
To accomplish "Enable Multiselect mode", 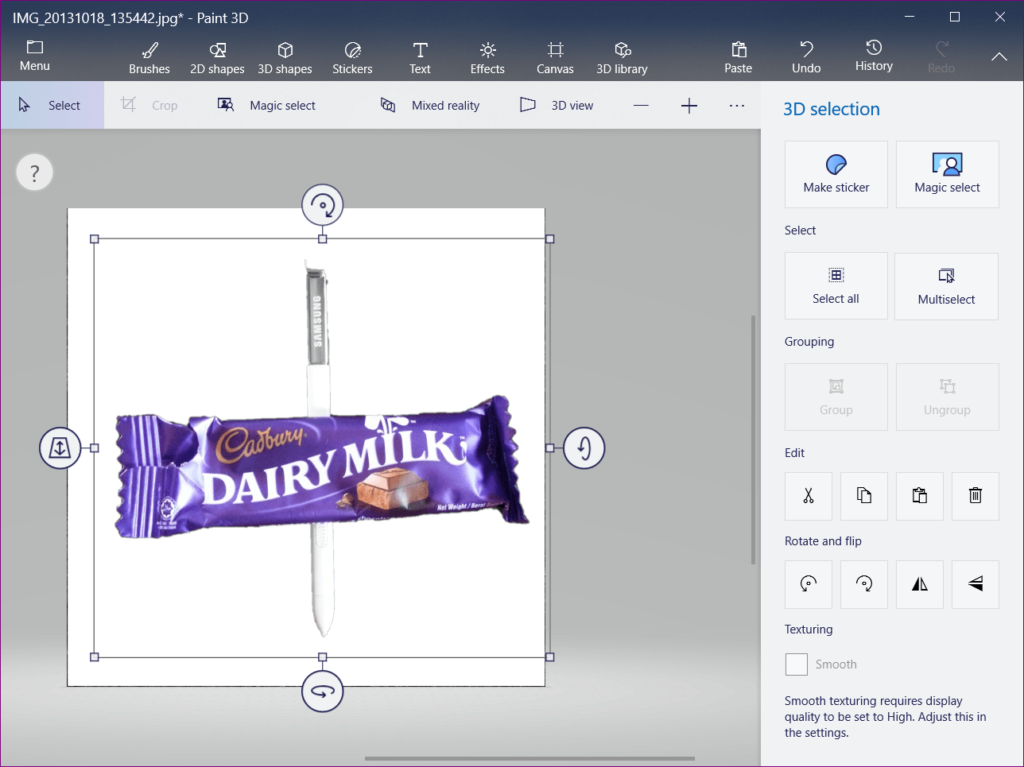I will [x=946, y=286].
